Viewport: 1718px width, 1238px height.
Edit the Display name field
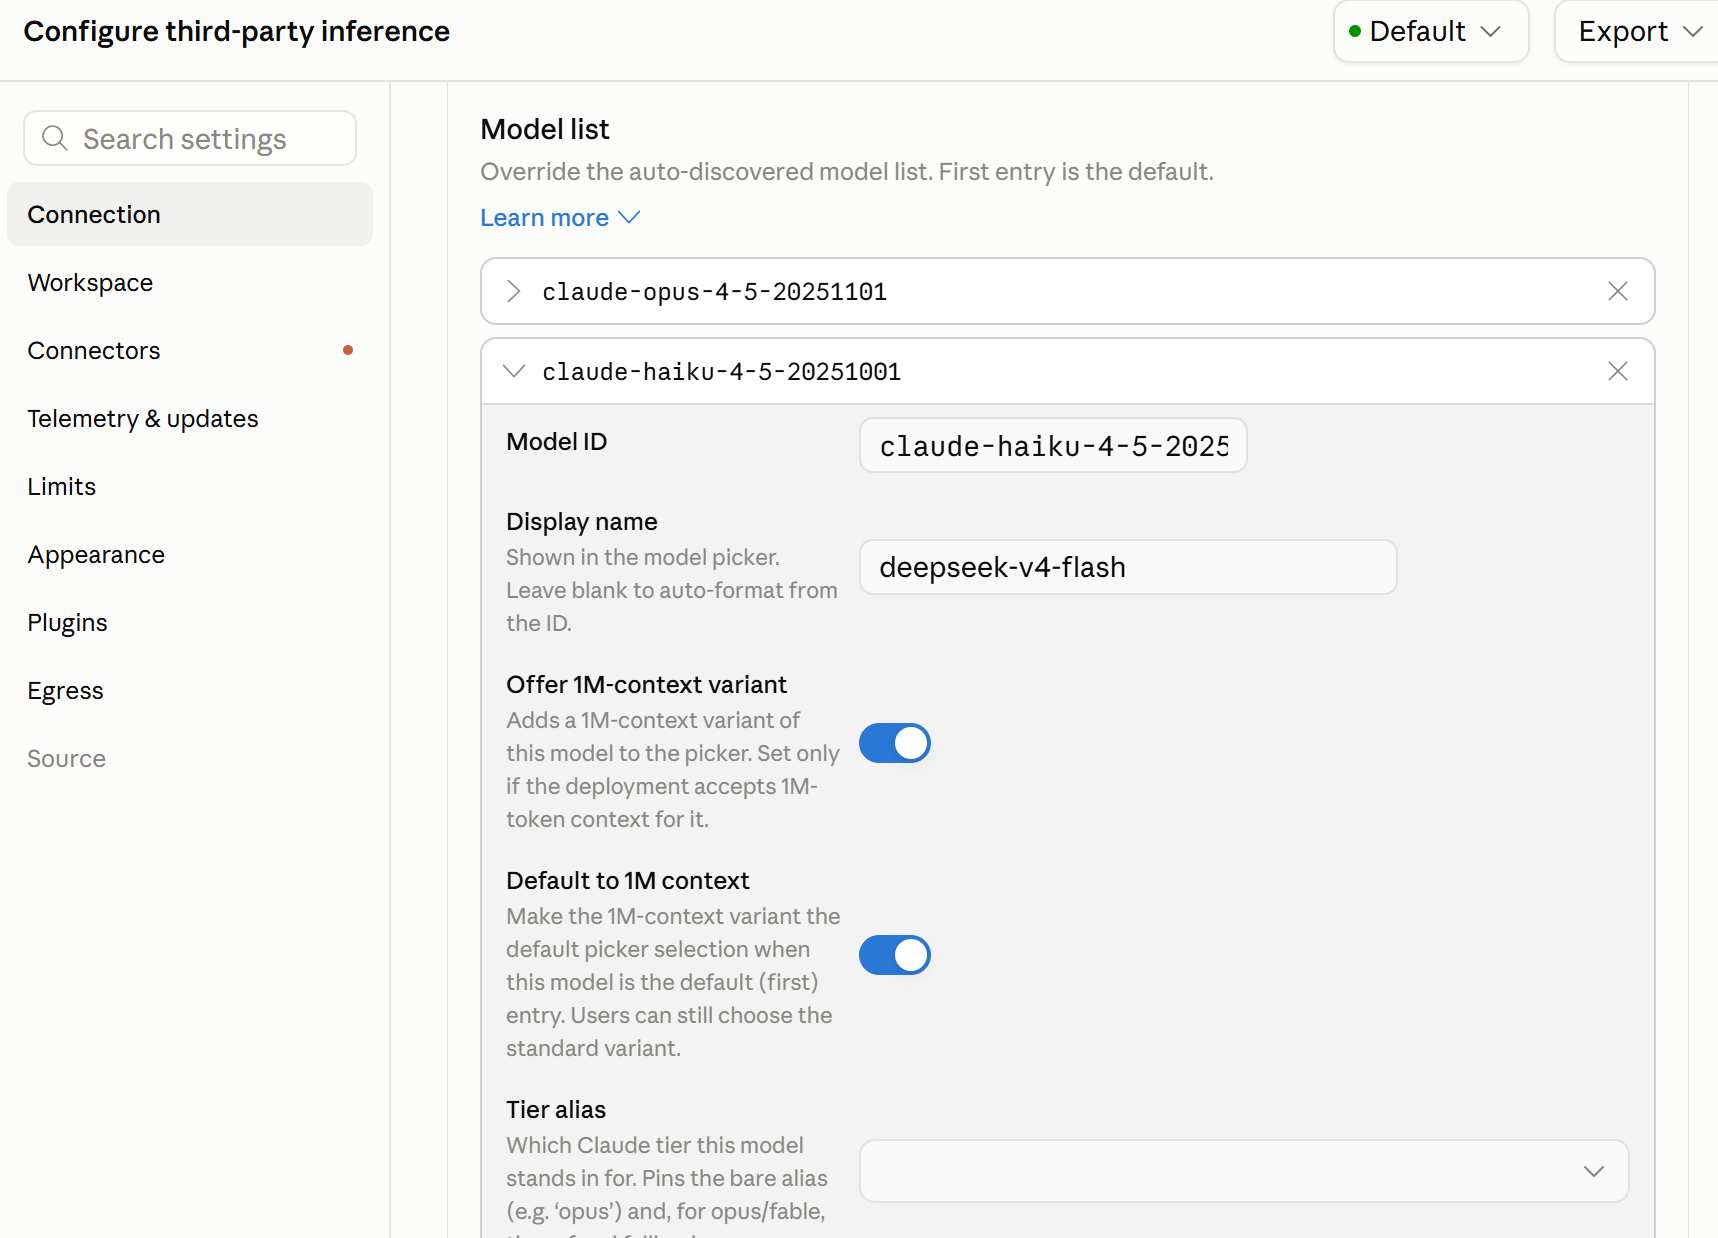click(x=1128, y=567)
